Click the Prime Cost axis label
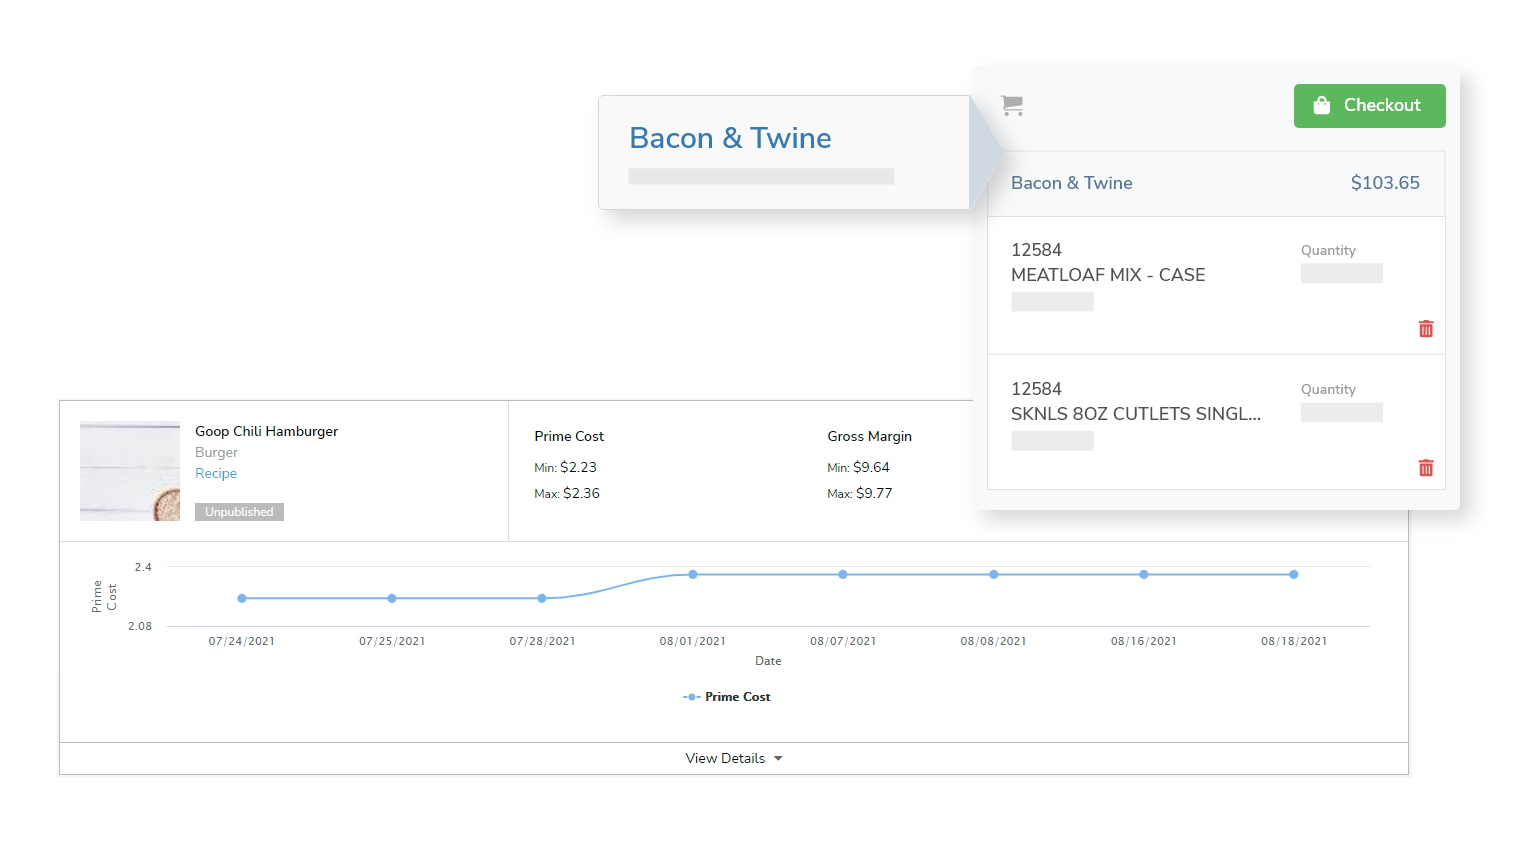The image size is (1518, 848). (x=104, y=595)
